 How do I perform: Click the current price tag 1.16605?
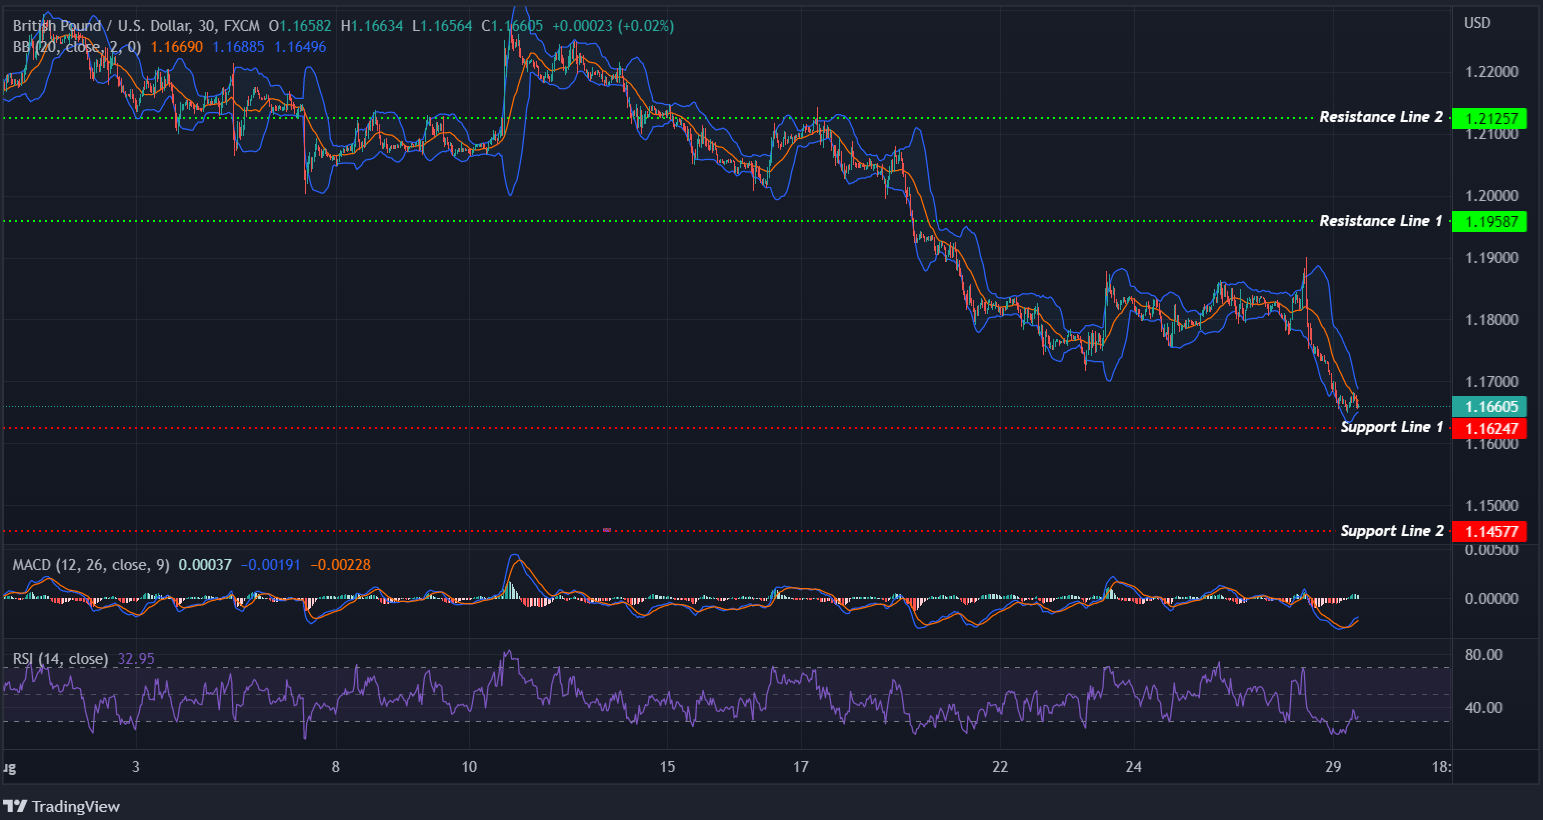pyautogui.click(x=1489, y=406)
